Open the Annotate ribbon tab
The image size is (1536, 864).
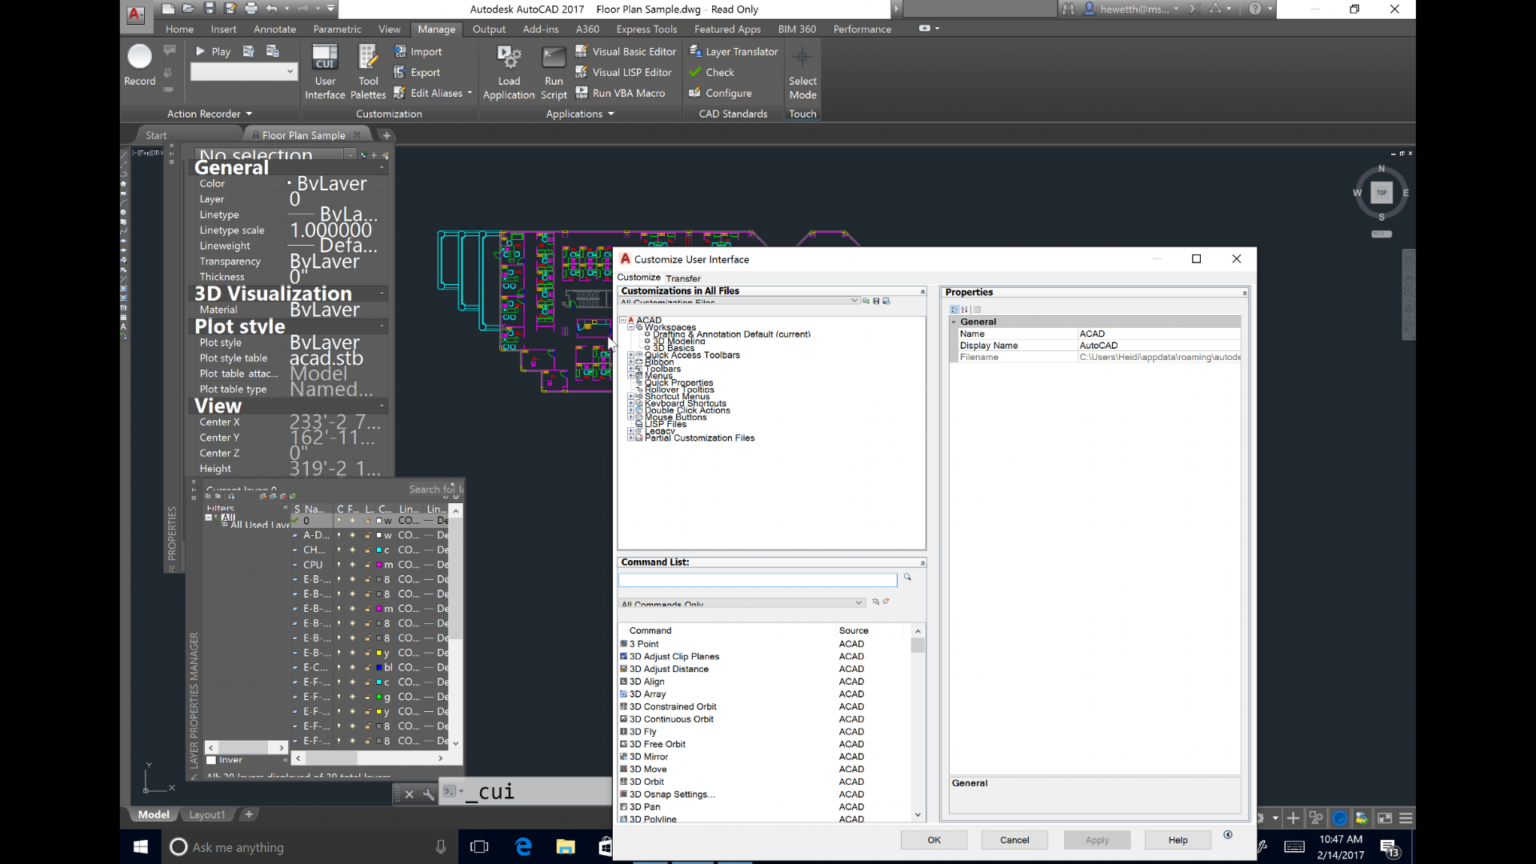tap(274, 29)
